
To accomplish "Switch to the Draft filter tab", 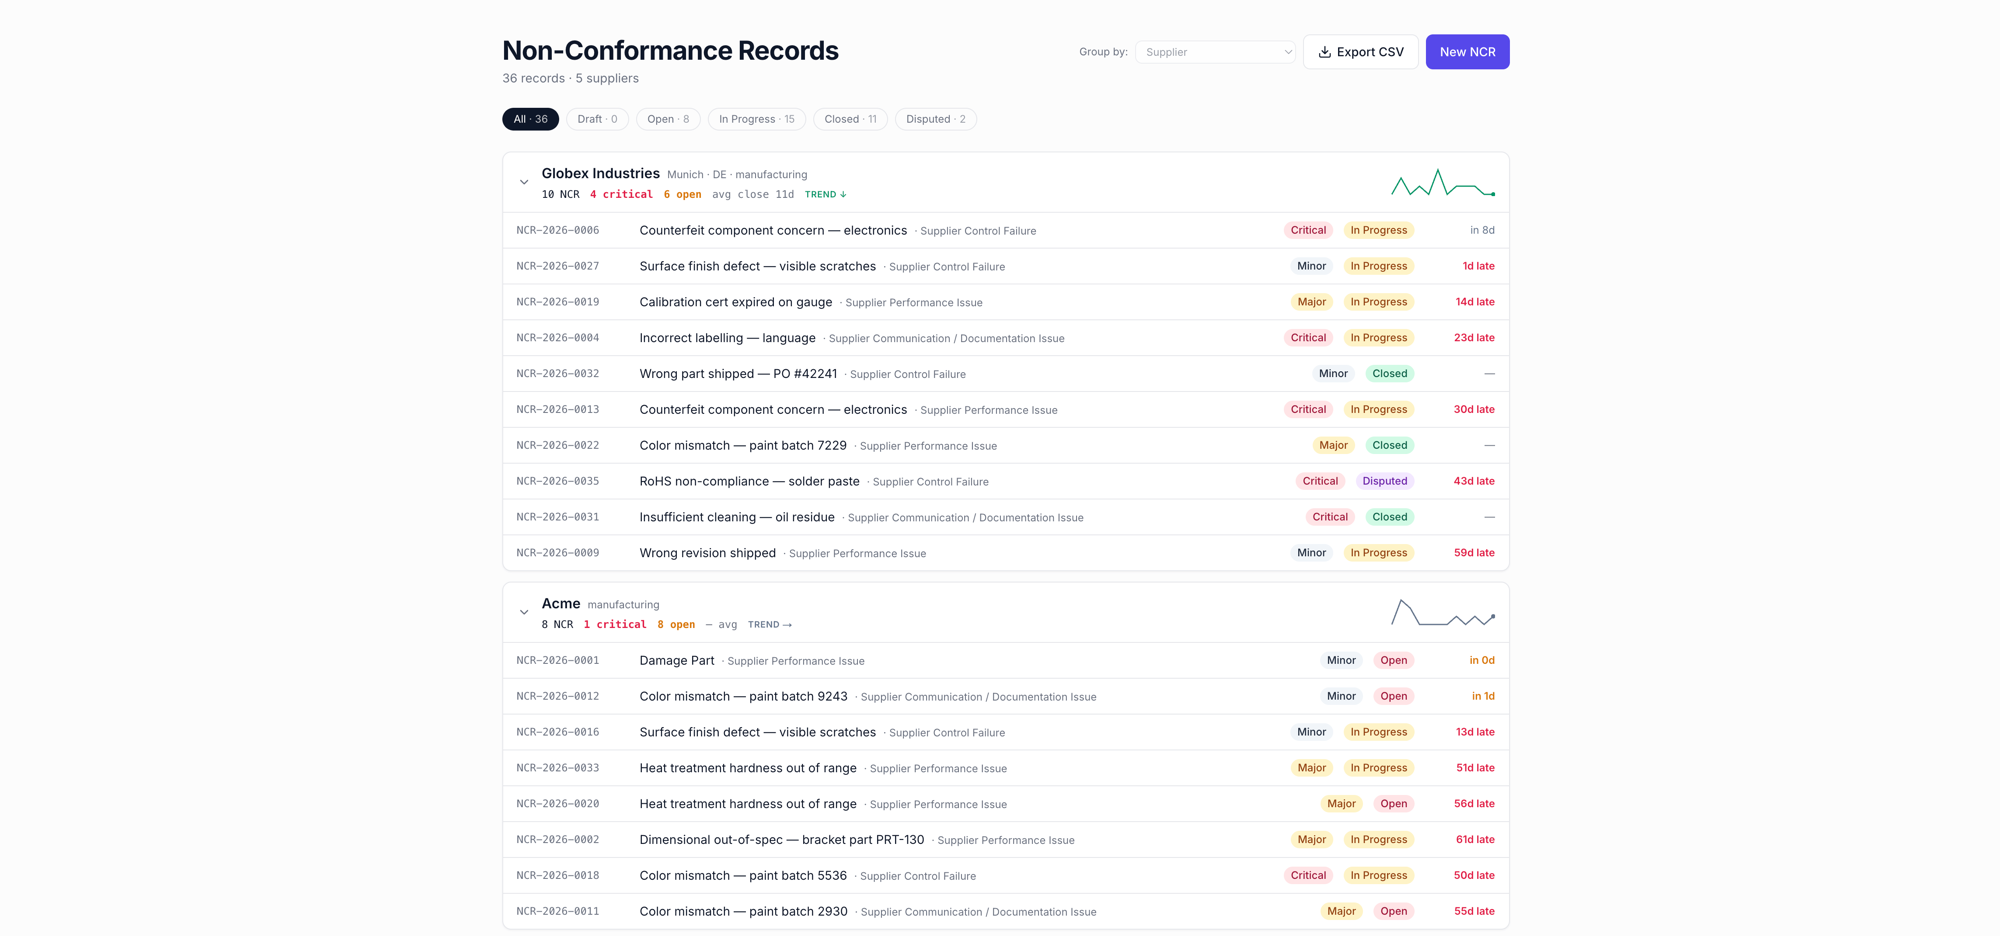I will pyautogui.click(x=597, y=119).
